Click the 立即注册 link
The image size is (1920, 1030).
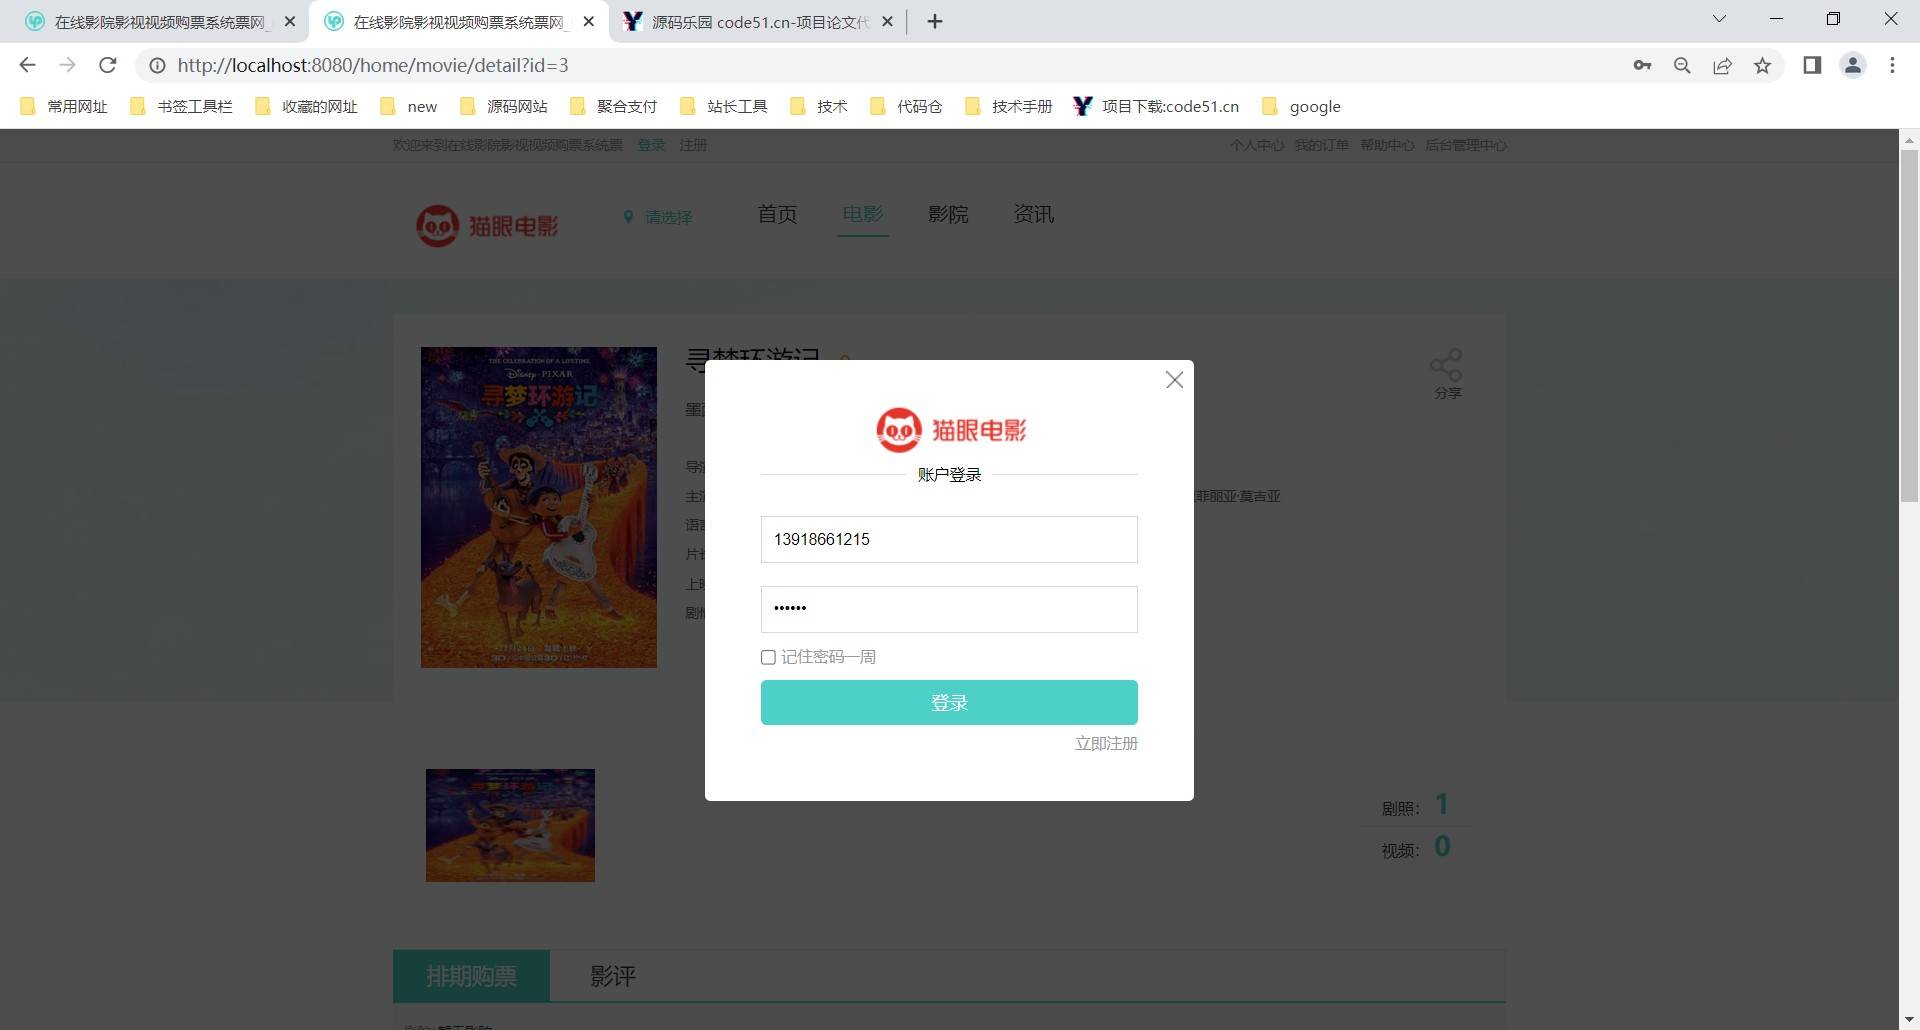pyautogui.click(x=1105, y=744)
